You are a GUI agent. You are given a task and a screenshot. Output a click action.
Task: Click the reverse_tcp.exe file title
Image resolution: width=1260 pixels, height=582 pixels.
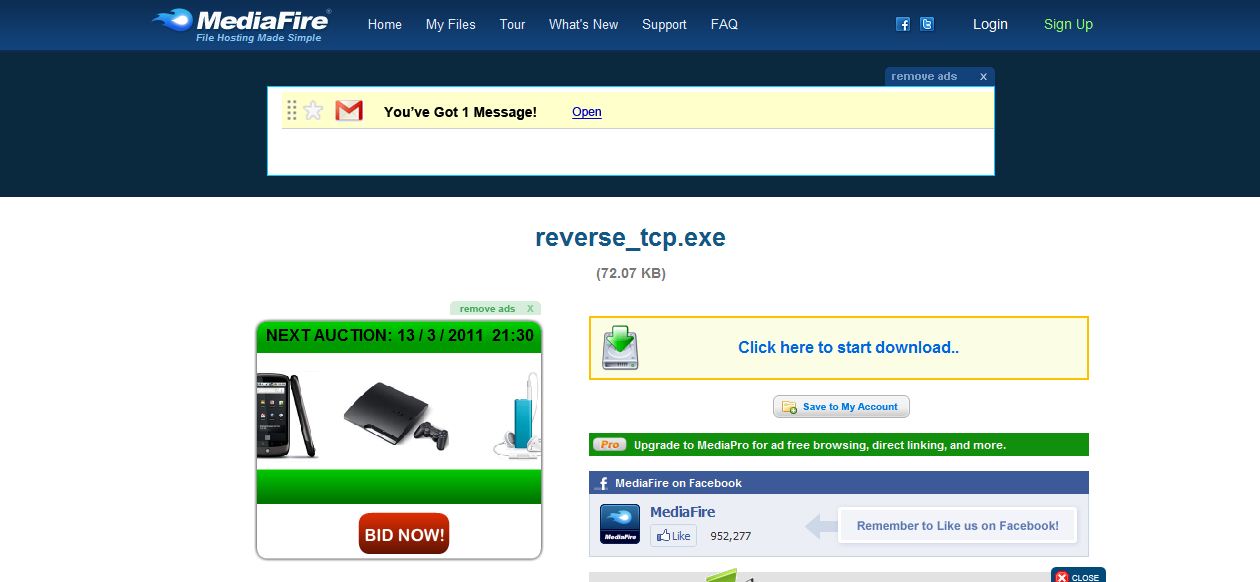pos(630,238)
